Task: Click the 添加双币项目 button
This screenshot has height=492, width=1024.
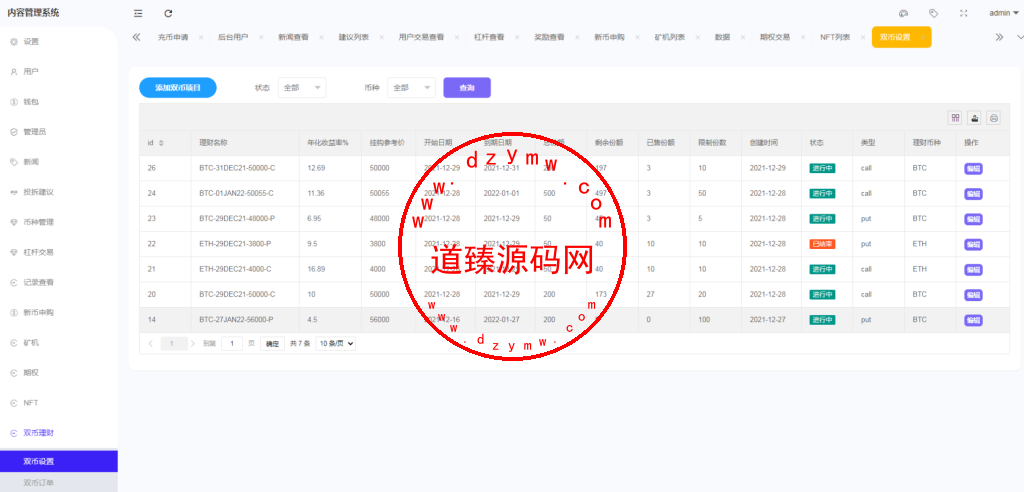Action: point(178,88)
